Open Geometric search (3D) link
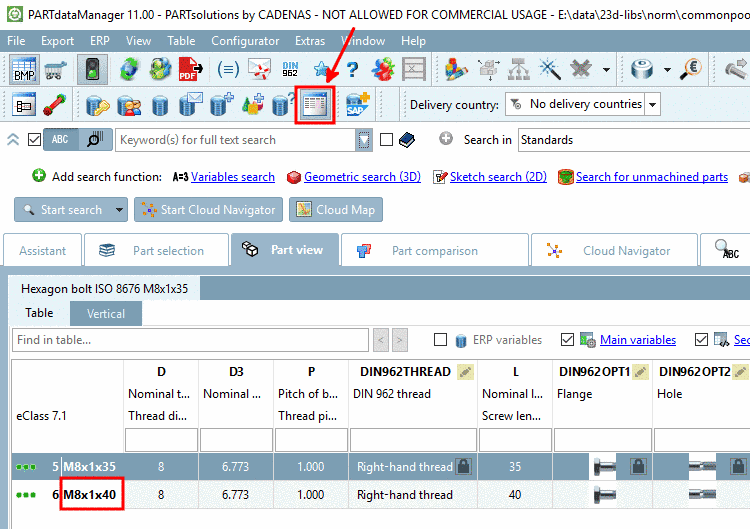The image size is (750, 529). tap(362, 176)
